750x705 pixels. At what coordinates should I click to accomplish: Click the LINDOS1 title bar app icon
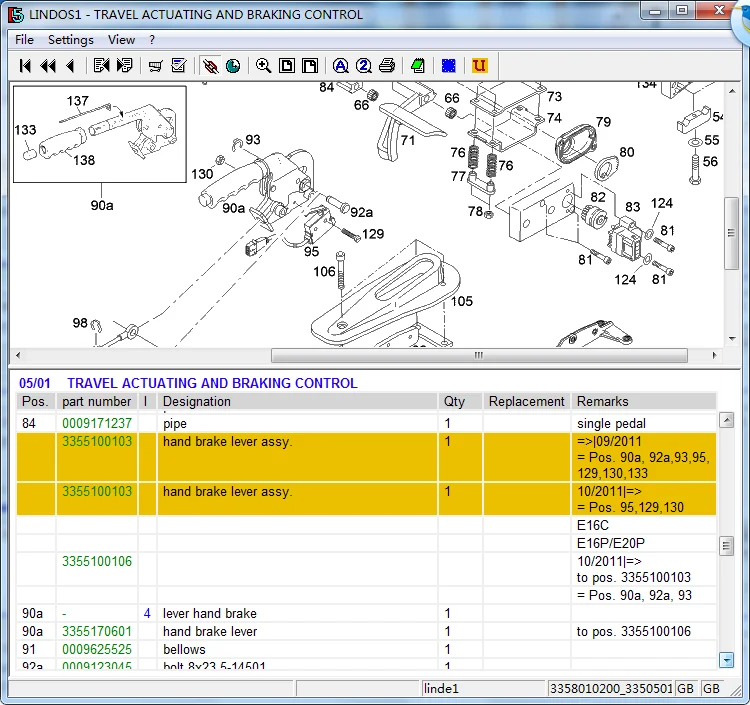[x=16, y=14]
